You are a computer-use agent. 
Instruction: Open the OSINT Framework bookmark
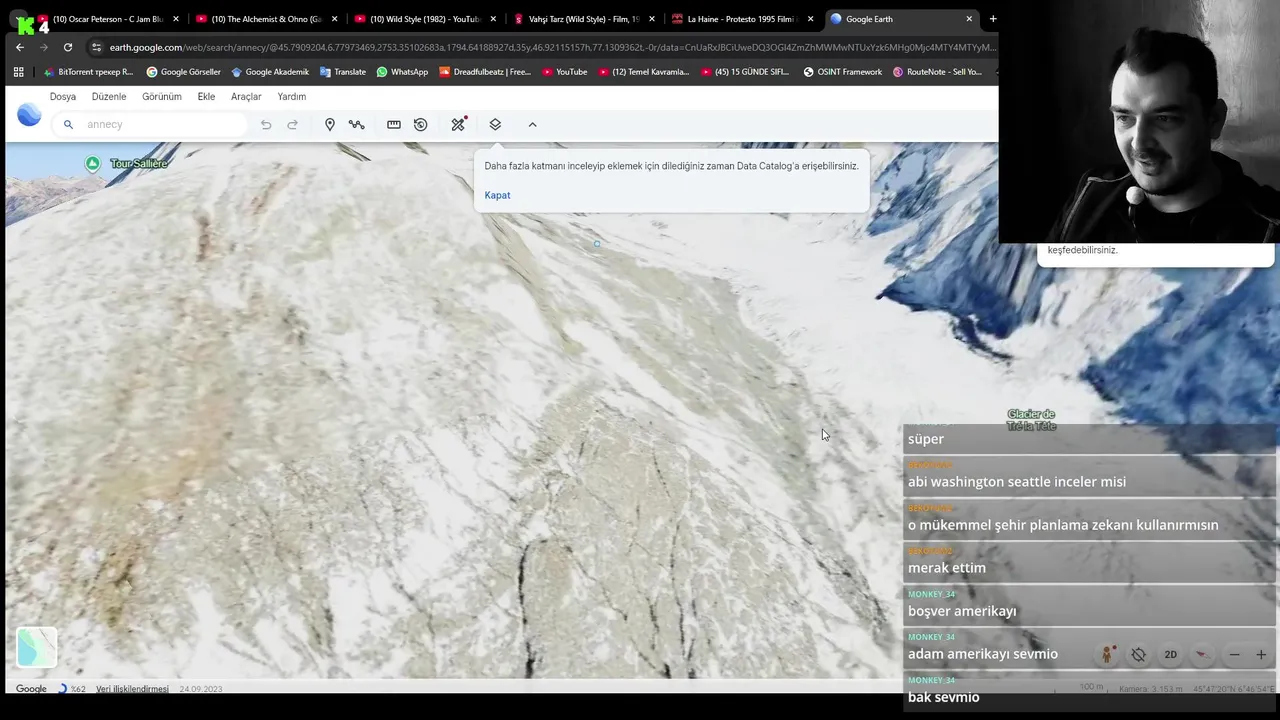(843, 72)
